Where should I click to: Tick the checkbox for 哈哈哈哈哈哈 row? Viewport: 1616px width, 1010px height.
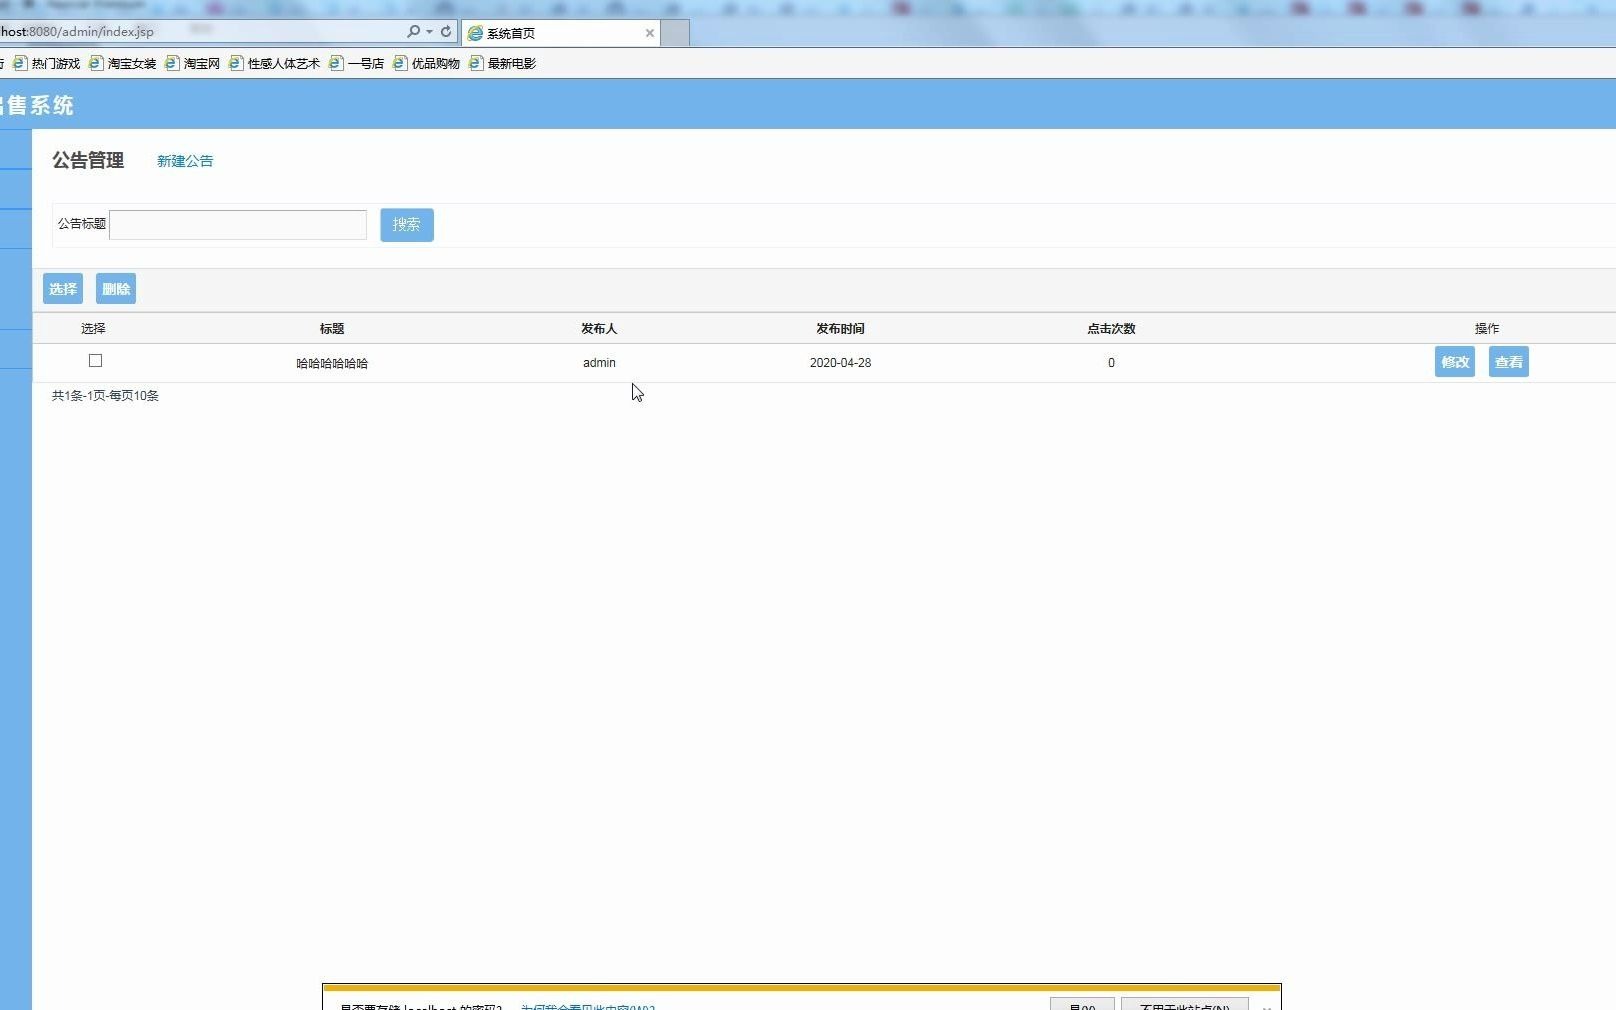coord(96,360)
